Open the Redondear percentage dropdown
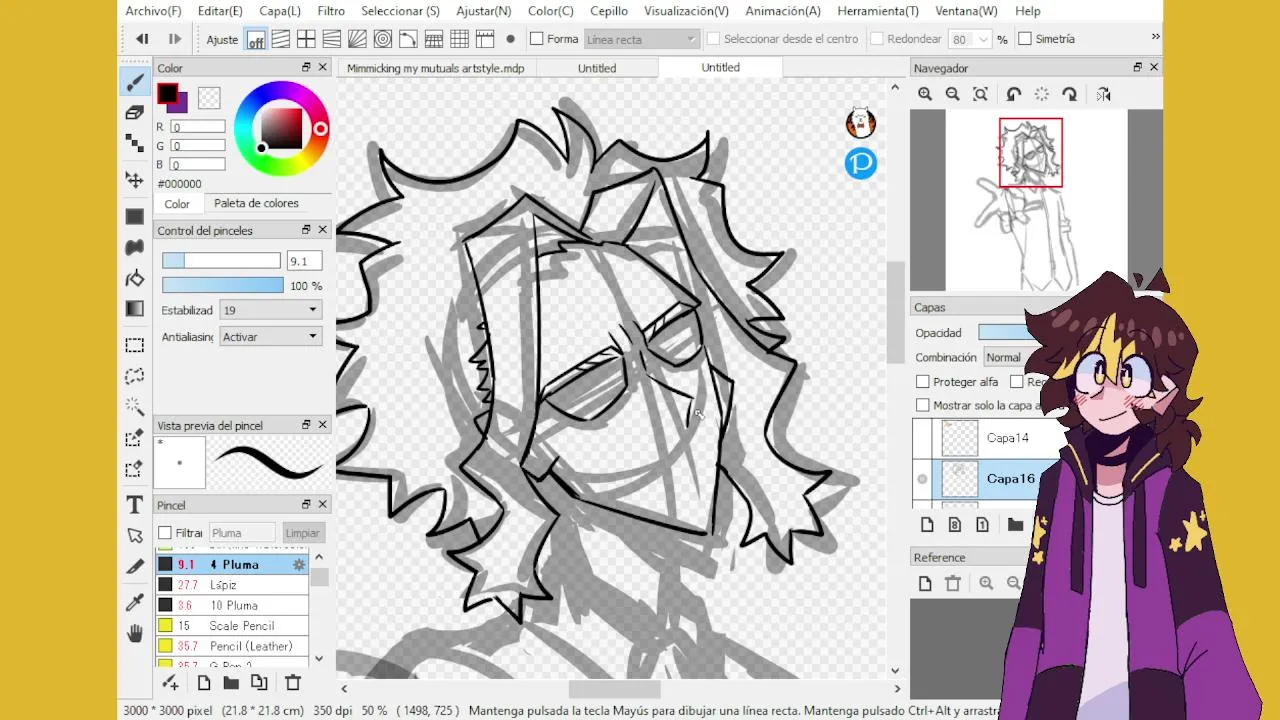 pyautogui.click(x=984, y=39)
